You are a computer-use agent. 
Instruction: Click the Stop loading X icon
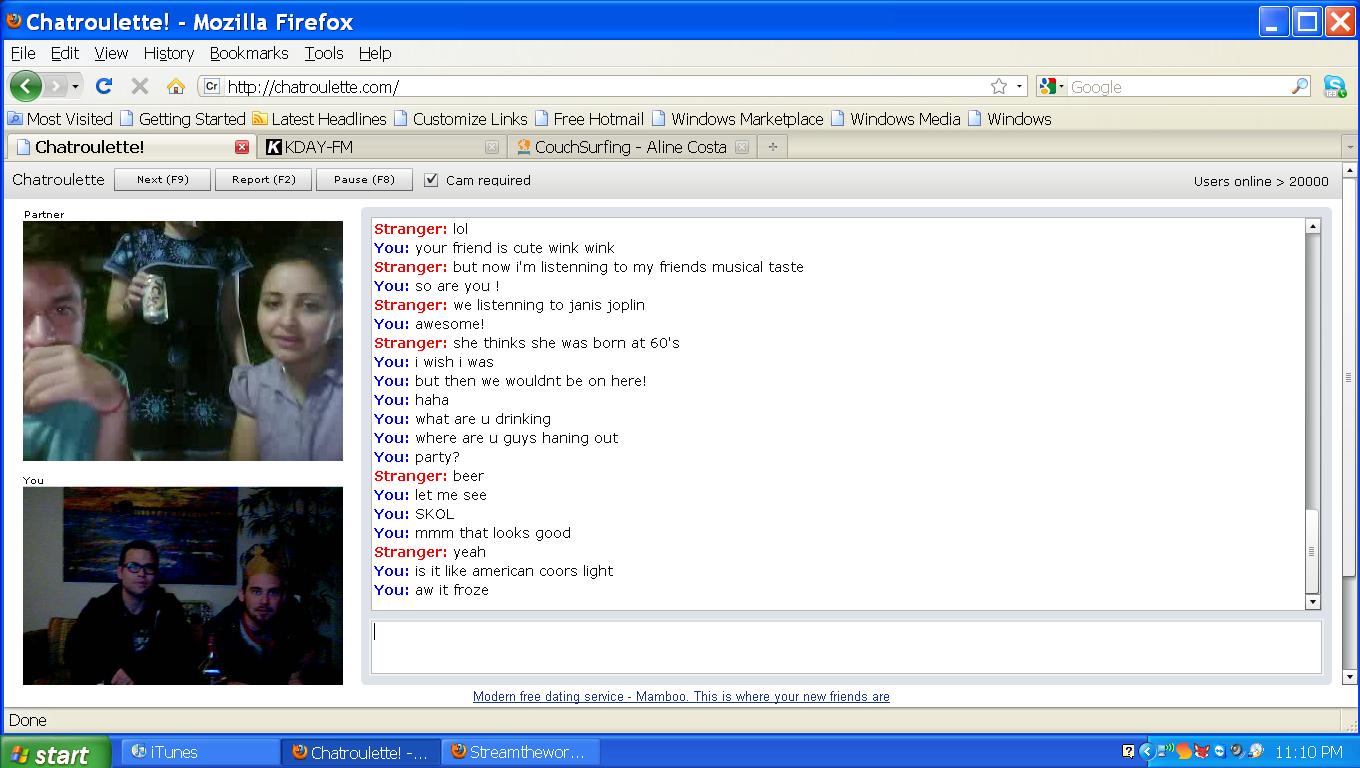pos(140,86)
